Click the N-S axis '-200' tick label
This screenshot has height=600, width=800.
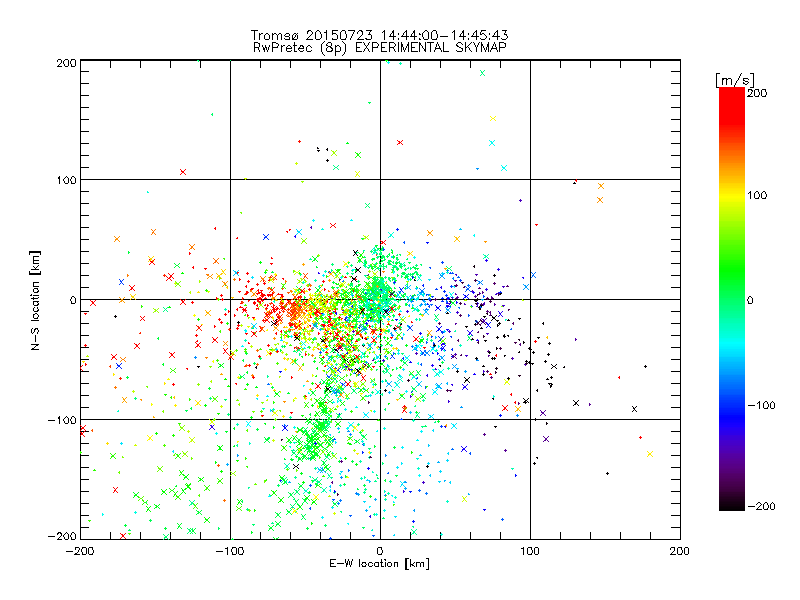[x=62, y=536]
